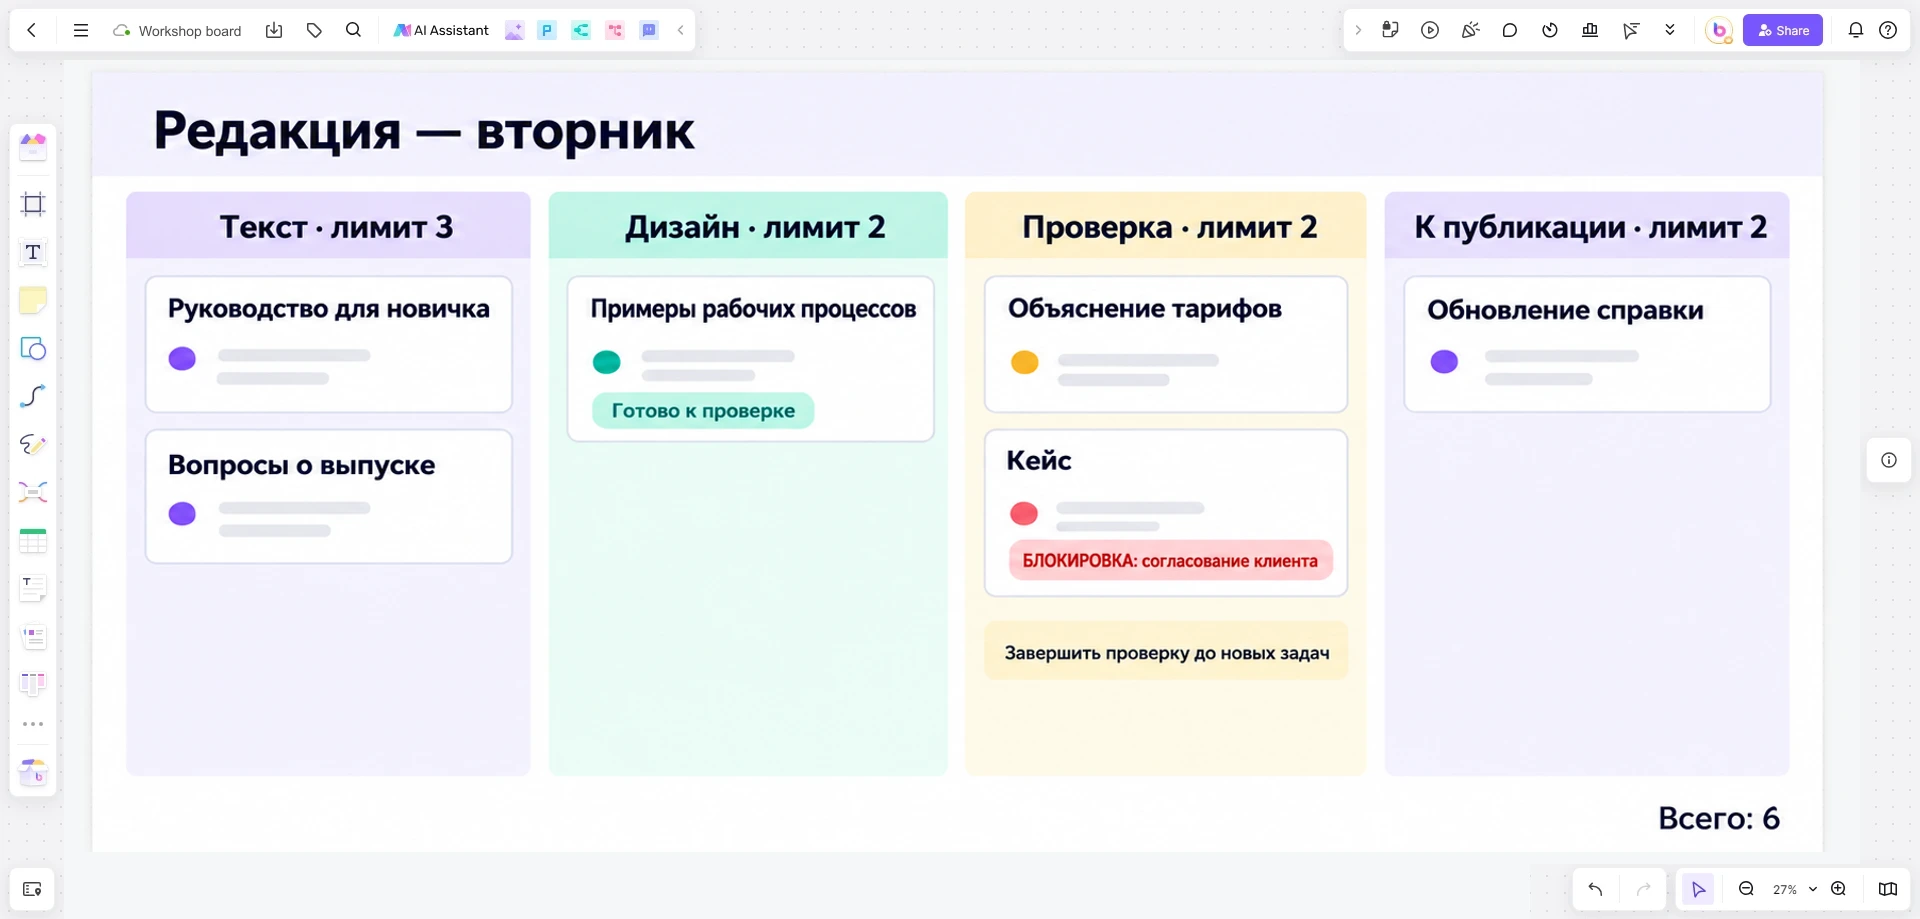Select the Mind map tool
This screenshot has width=1920, height=919.
coord(33,492)
